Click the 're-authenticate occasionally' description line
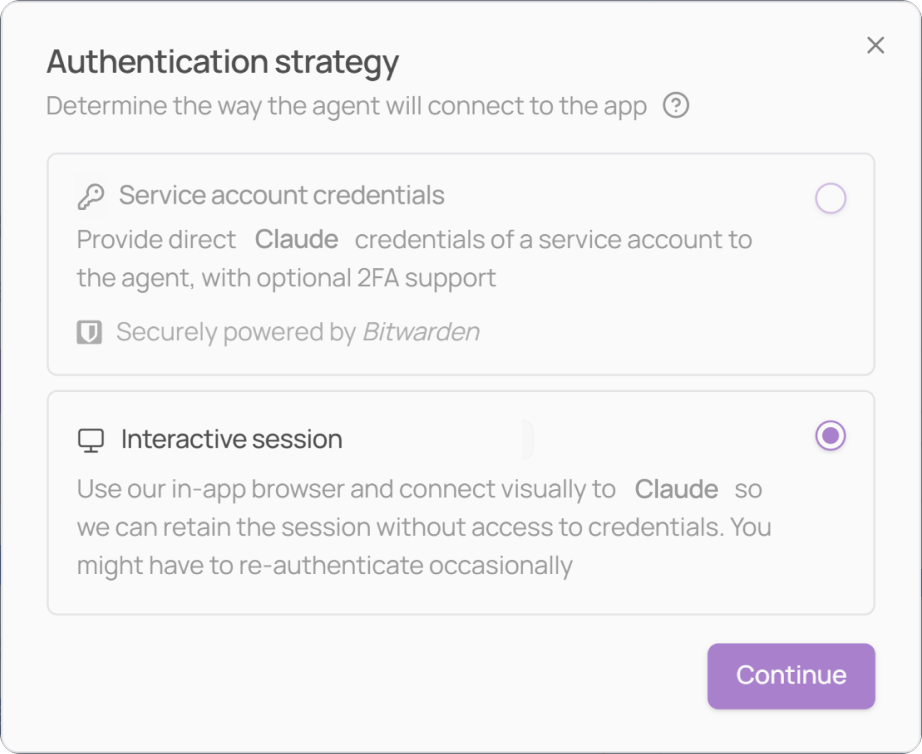Viewport: 922px width, 754px height. (325, 566)
